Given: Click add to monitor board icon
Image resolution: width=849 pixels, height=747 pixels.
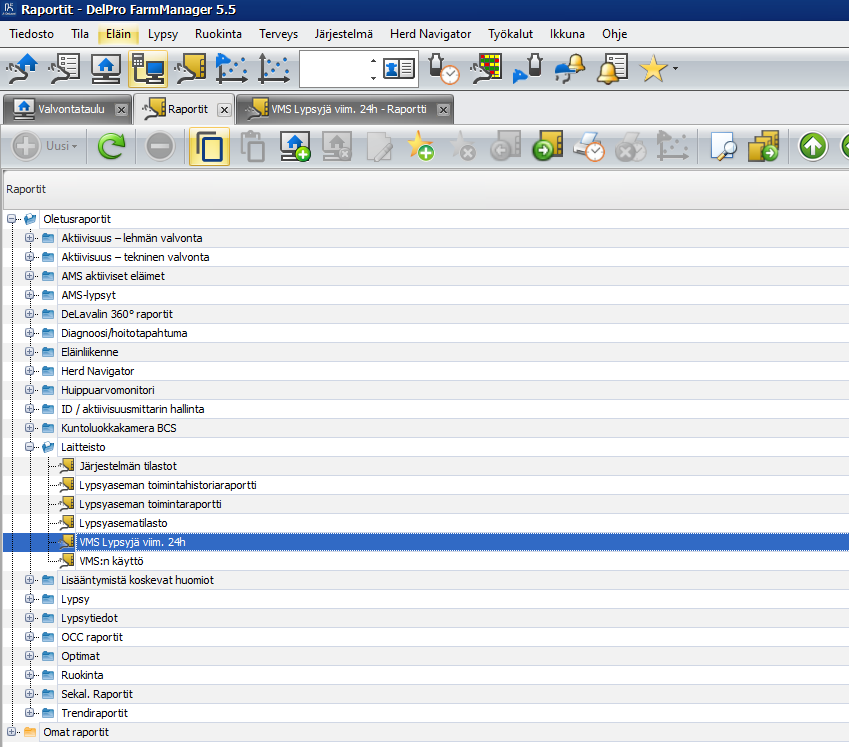Looking at the screenshot, I should click(x=295, y=146).
